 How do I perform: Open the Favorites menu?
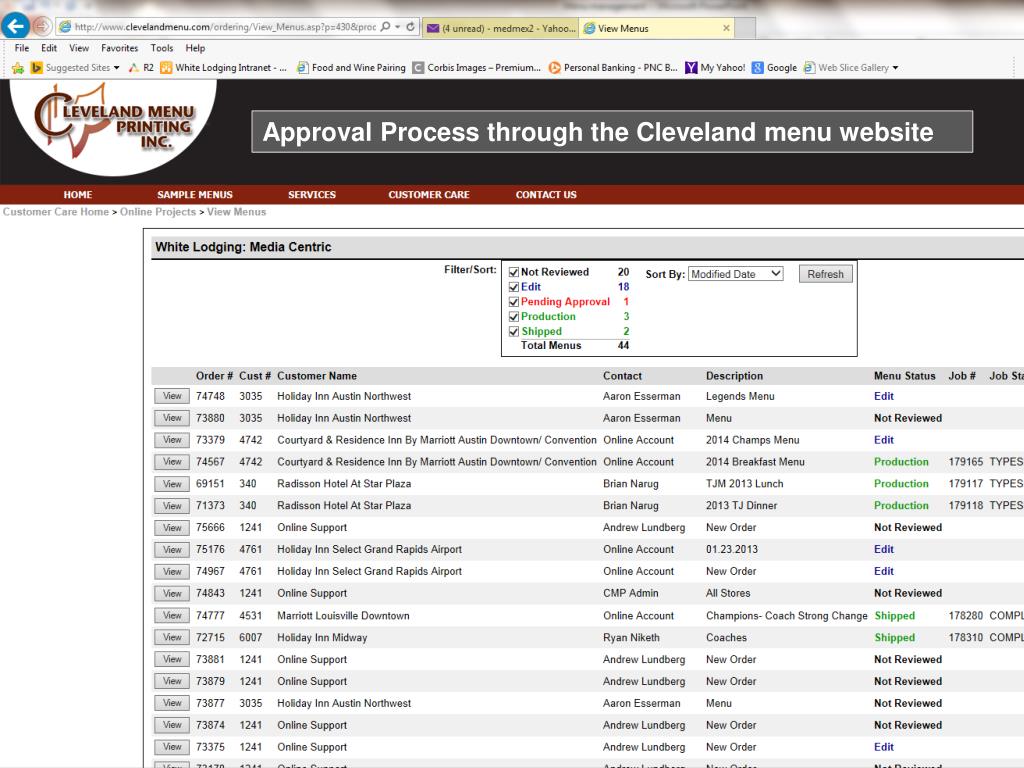click(x=120, y=48)
